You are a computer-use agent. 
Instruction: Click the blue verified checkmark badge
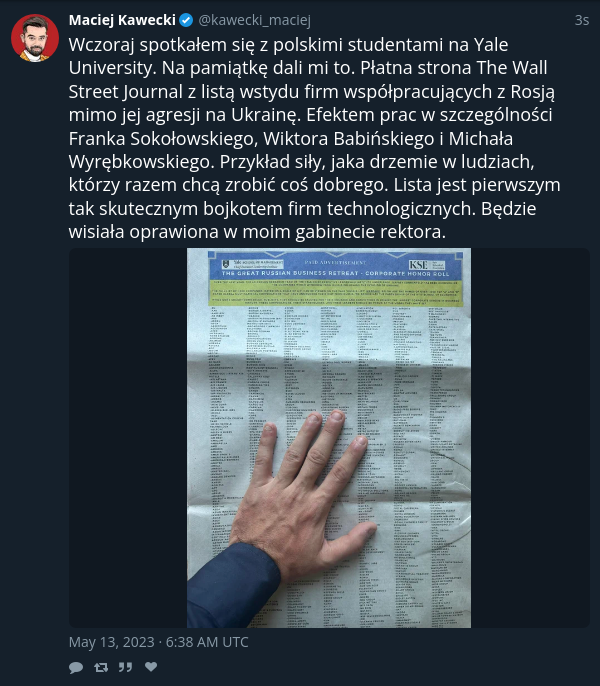click(x=186, y=20)
